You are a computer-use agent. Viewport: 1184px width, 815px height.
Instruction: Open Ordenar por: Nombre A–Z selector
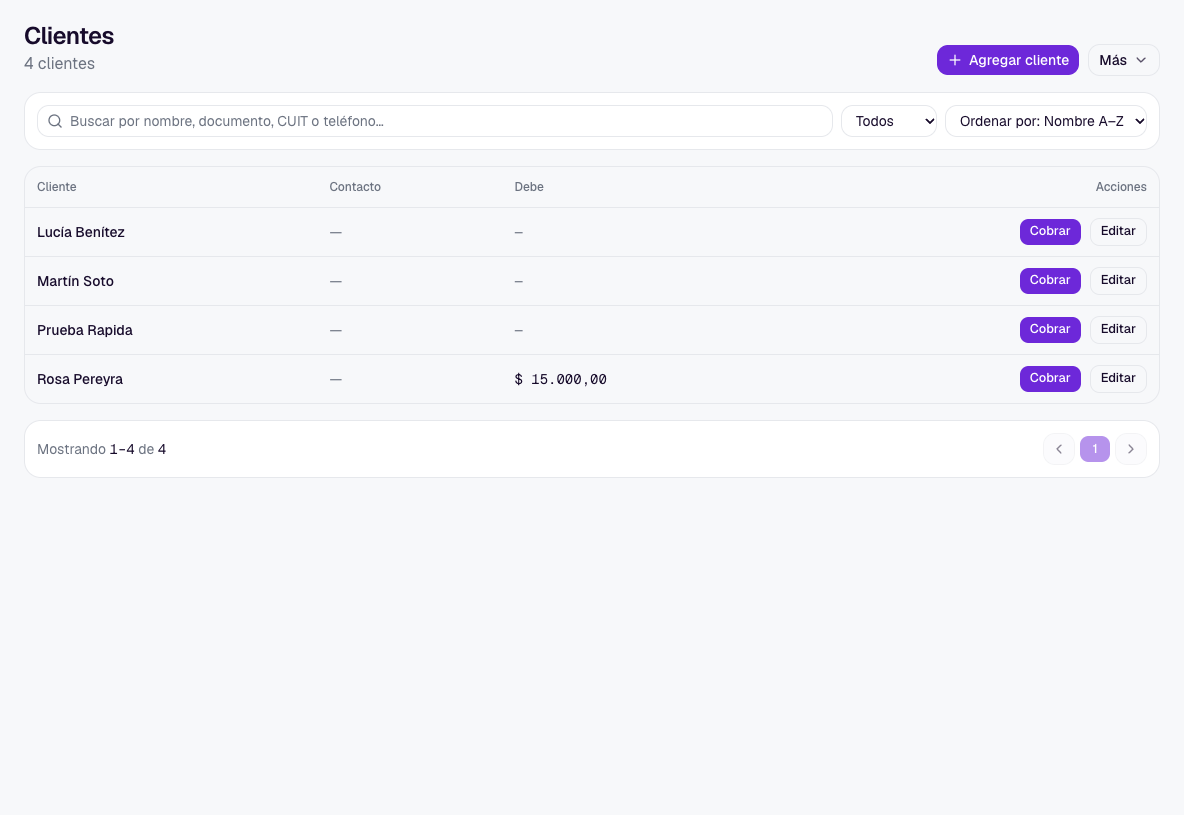pyautogui.click(x=1045, y=121)
